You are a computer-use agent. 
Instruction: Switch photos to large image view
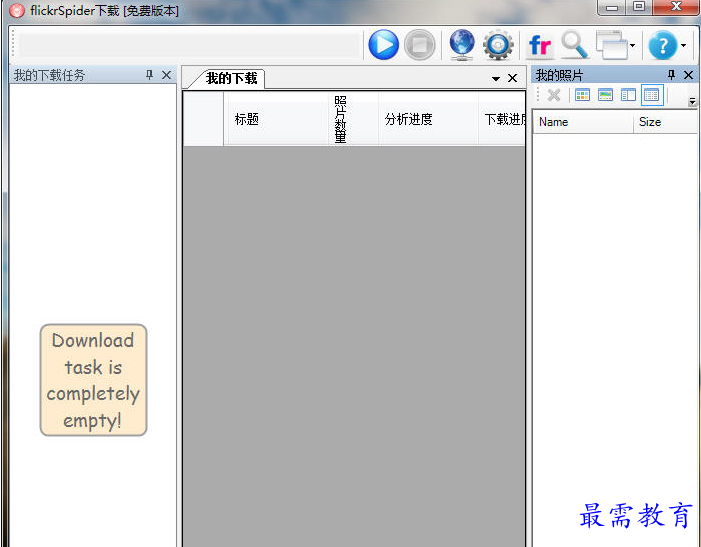(x=605, y=95)
